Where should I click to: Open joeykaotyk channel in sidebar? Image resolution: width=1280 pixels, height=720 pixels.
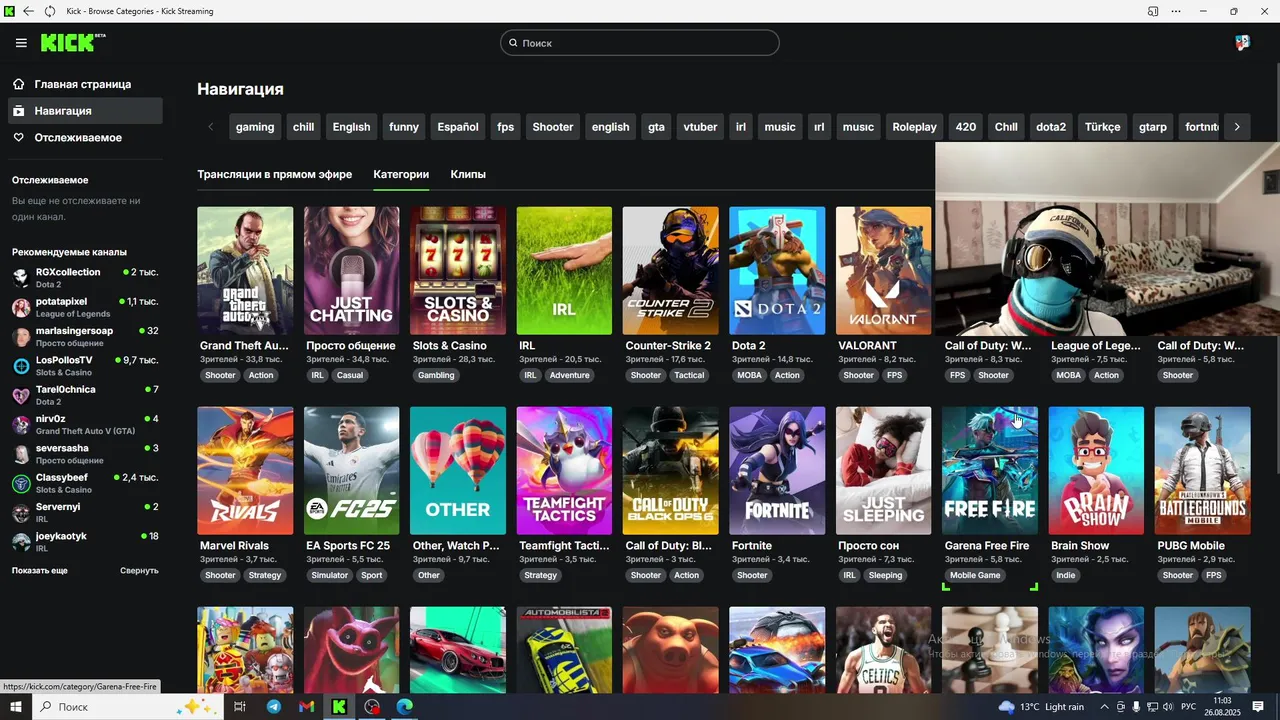[x=85, y=542]
